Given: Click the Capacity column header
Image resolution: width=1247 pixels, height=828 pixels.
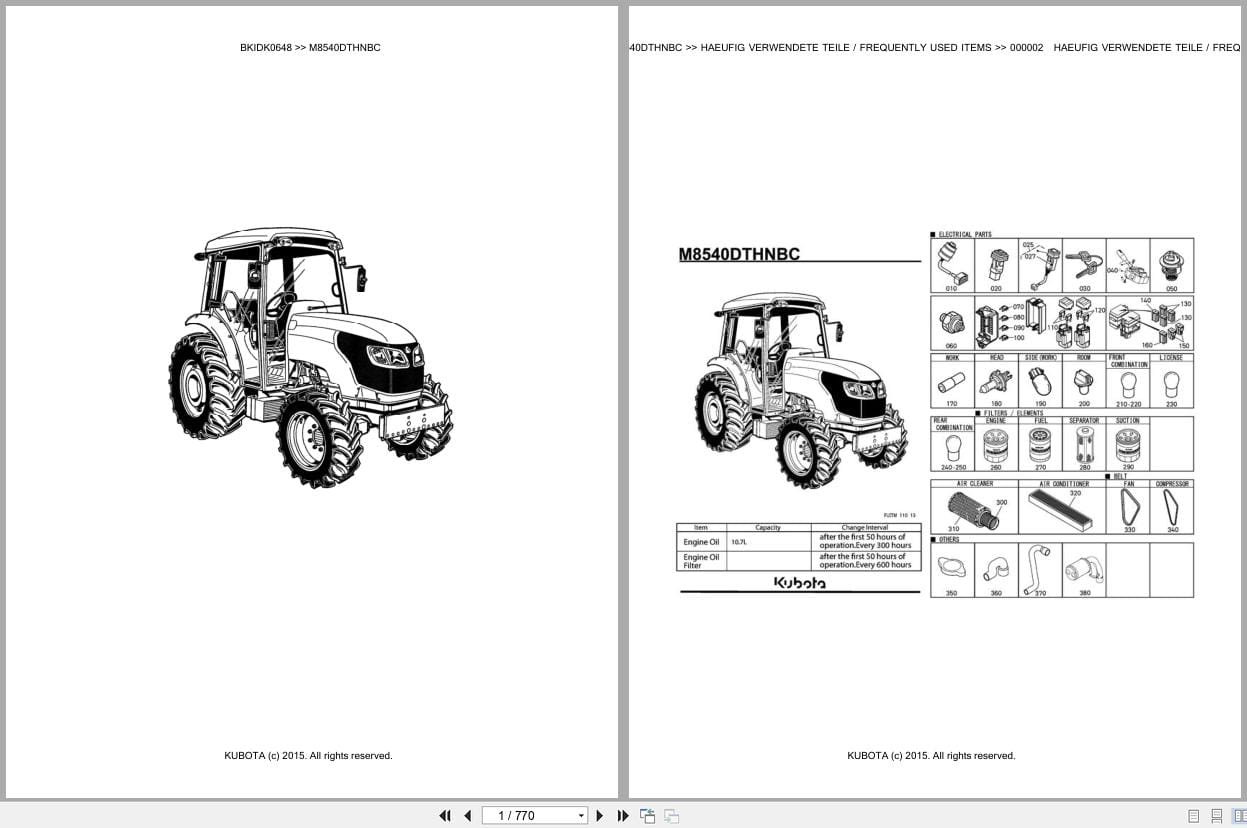Looking at the screenshot, I should (x=768, y=527).
